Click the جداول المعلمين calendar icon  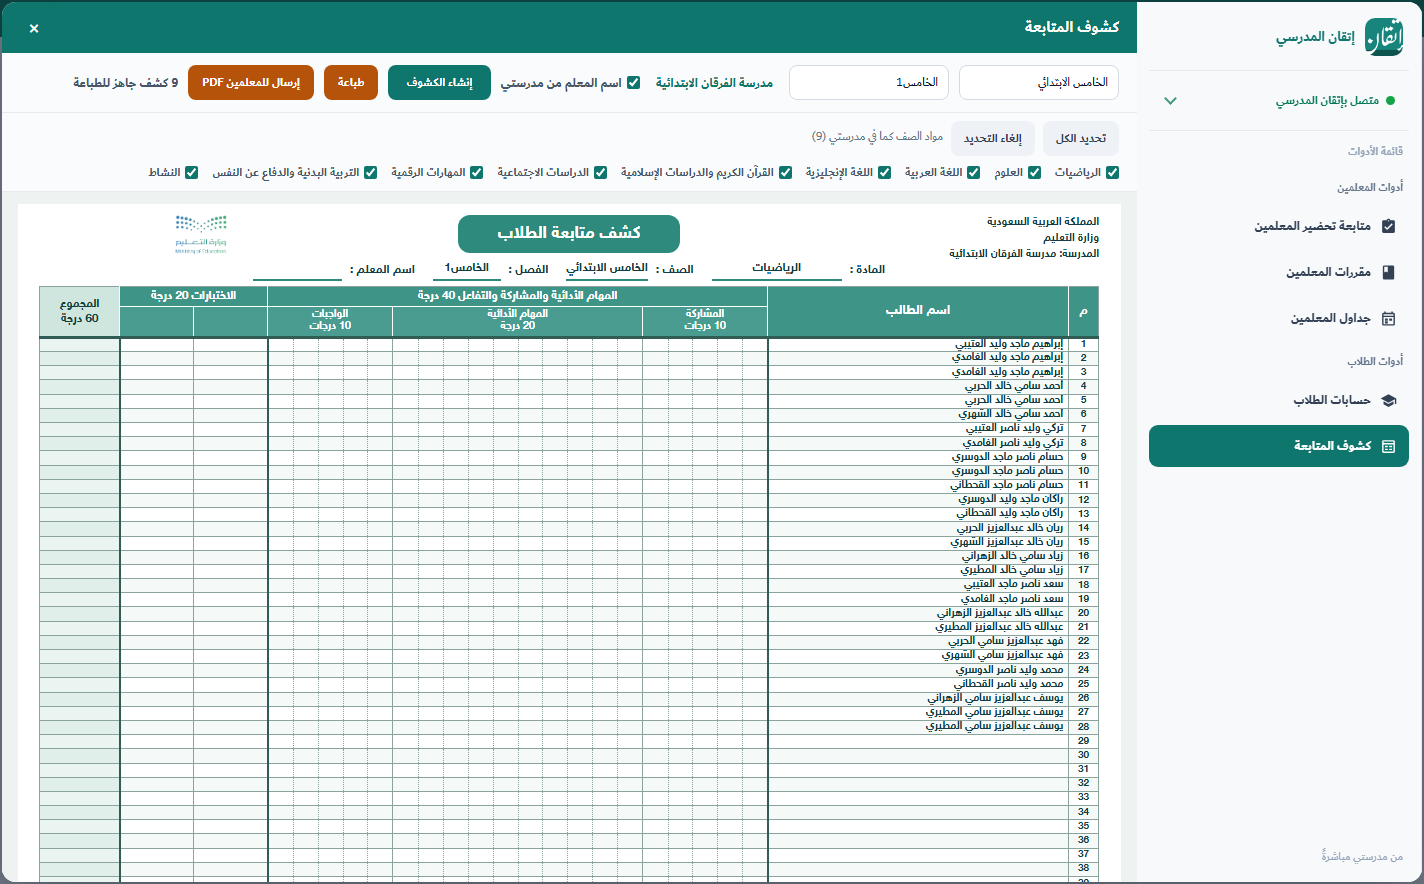pyautogui.click(x=1388, y=319)
